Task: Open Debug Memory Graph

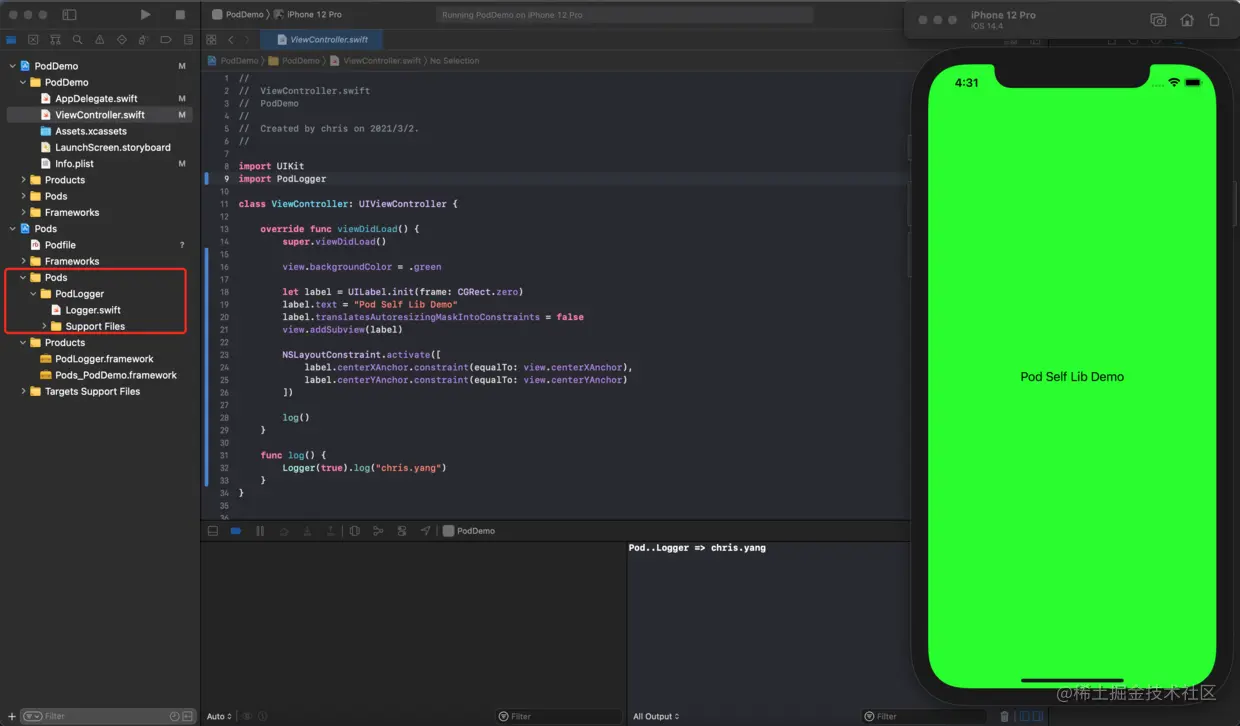Action: (x=378, y=531)
